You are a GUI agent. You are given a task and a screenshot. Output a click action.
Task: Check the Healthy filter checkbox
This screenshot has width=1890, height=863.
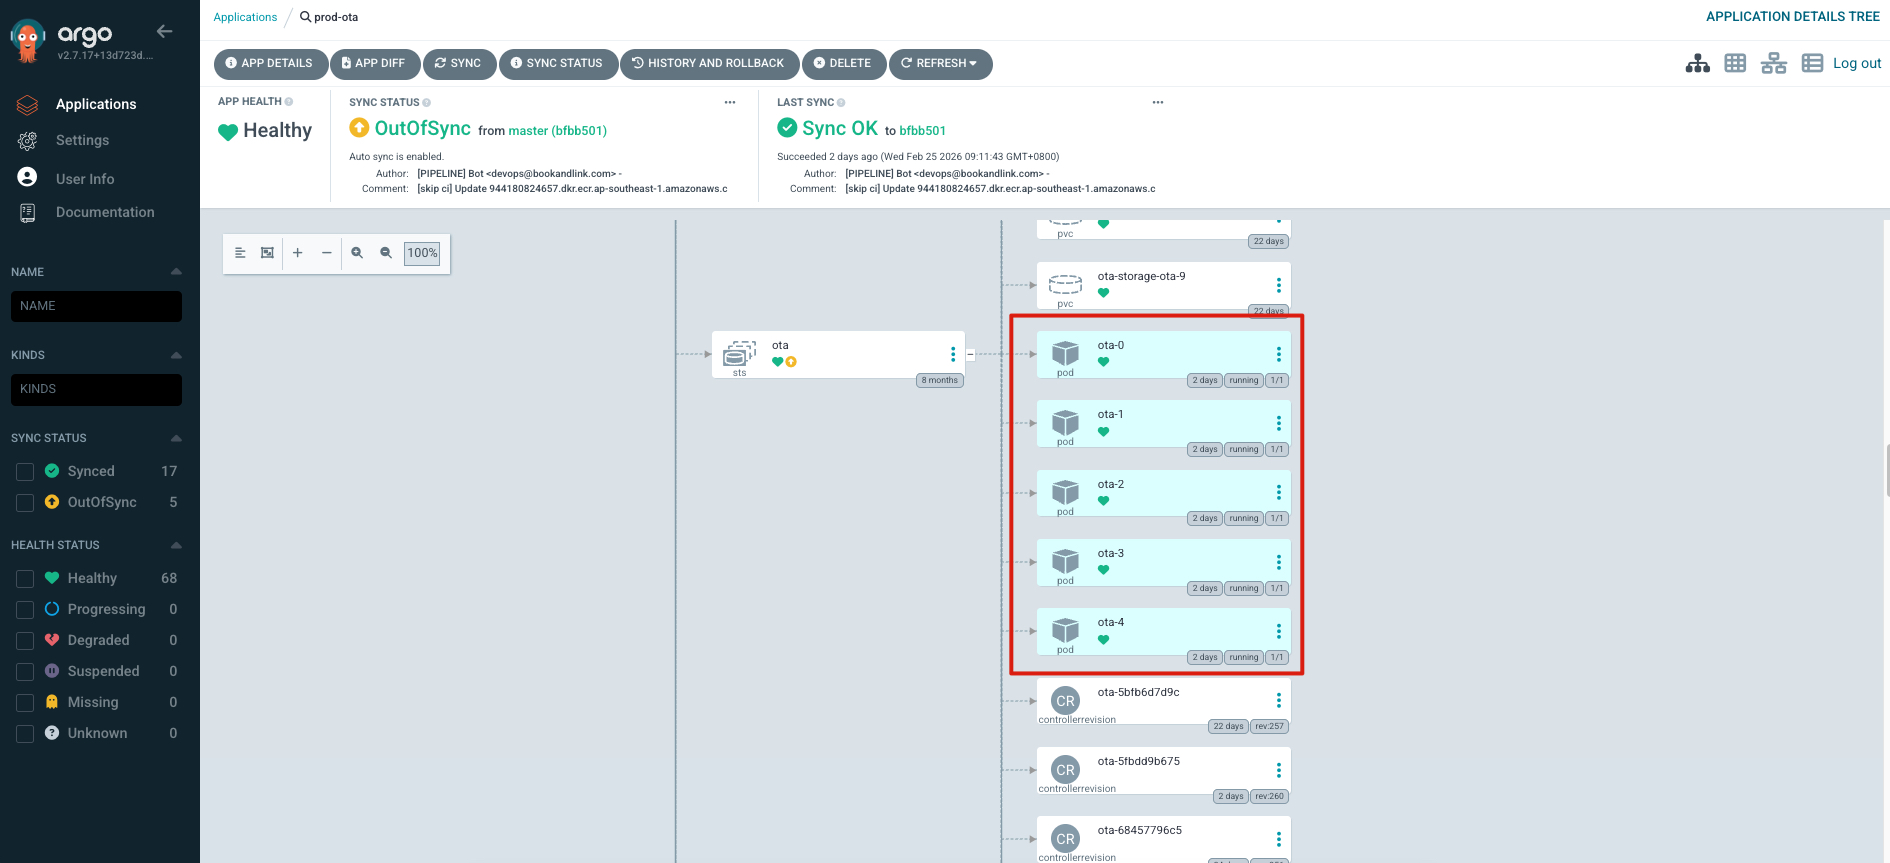(x=26, y=579)
